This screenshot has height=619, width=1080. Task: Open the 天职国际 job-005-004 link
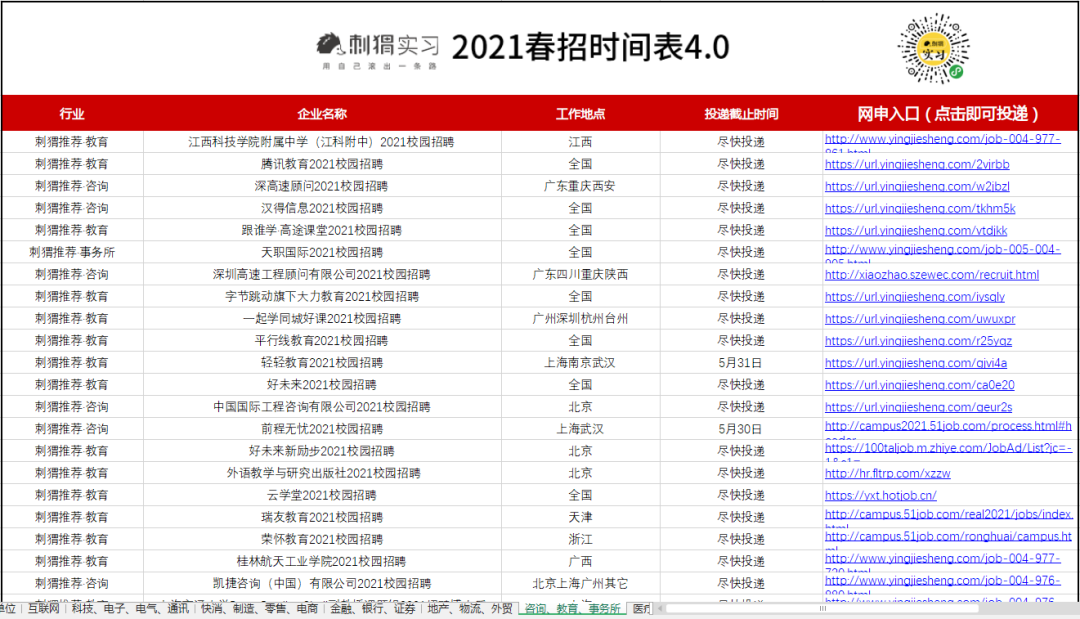click(x=942, y=249)
